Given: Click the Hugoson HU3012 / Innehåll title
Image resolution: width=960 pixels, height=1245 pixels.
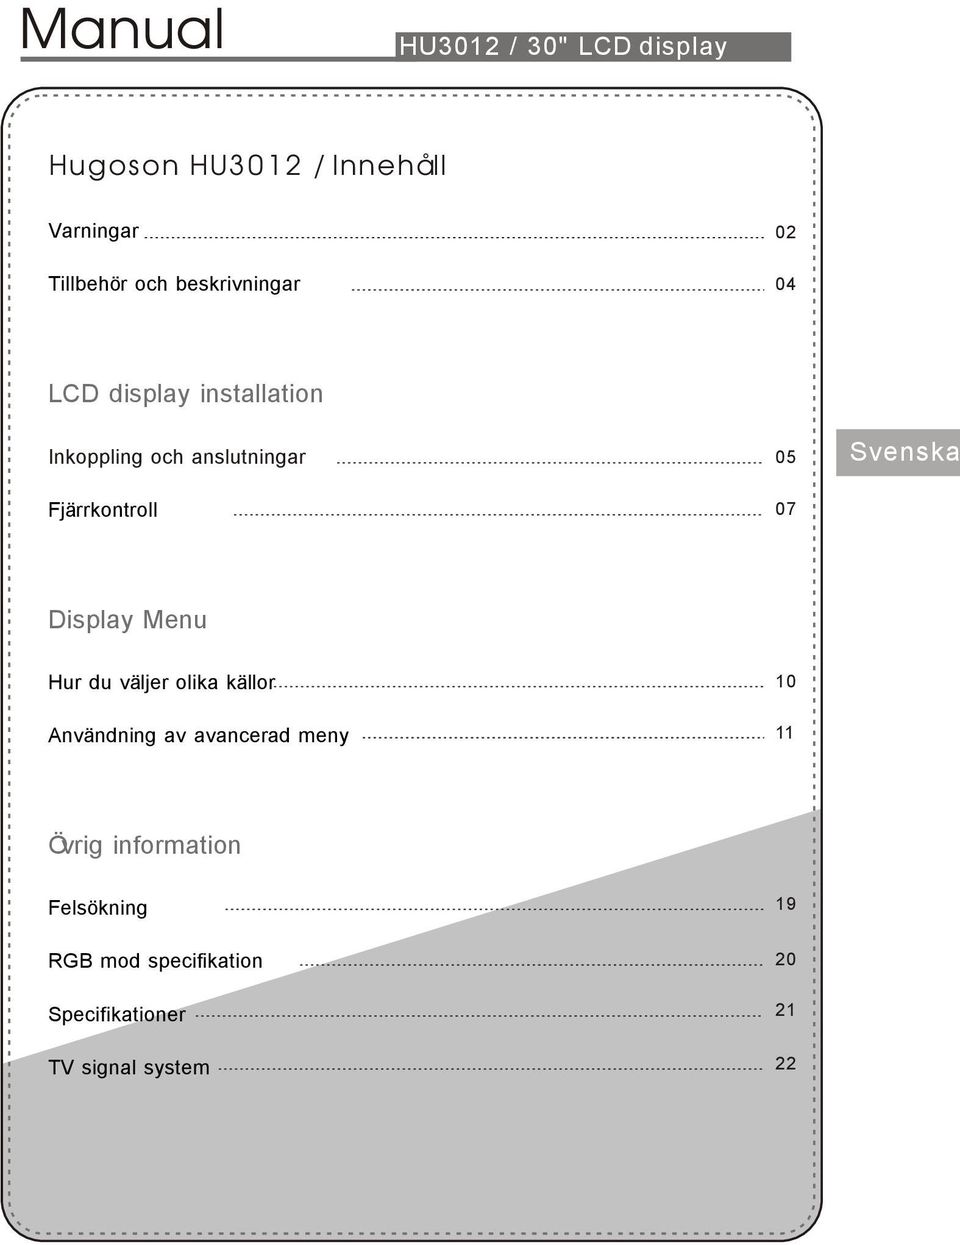Looking at the screenshot, I should pyautogui.click(x=247, y=165).
